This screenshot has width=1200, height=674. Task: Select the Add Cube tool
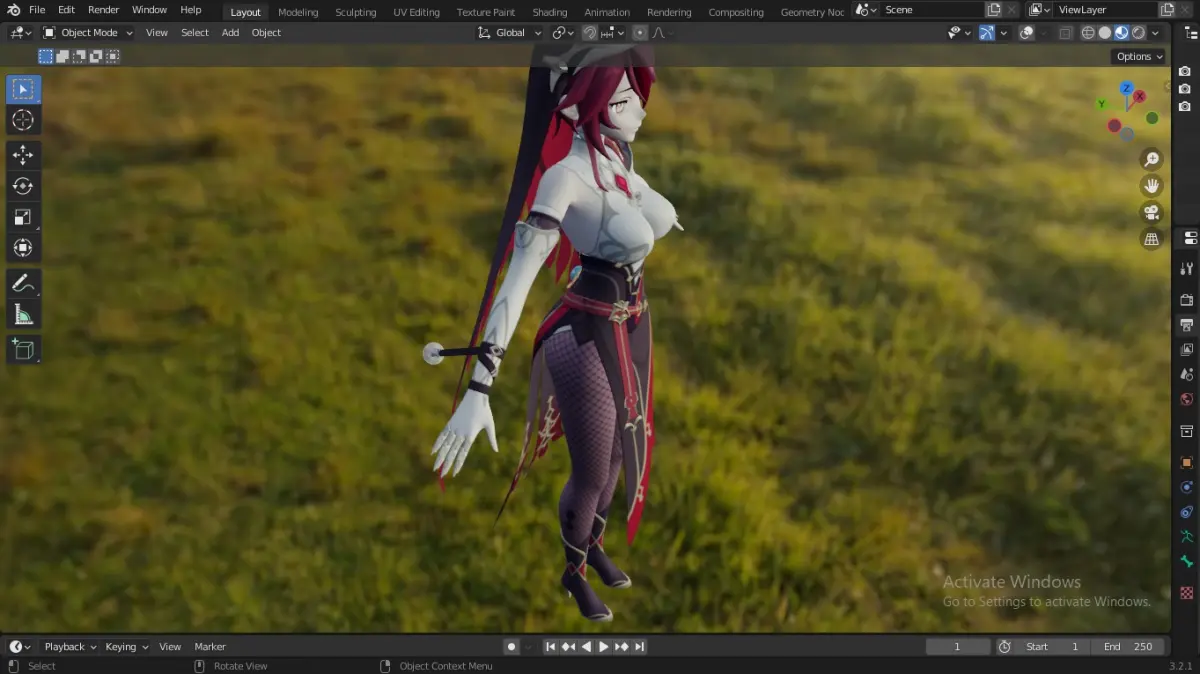(x=23, y=350)
